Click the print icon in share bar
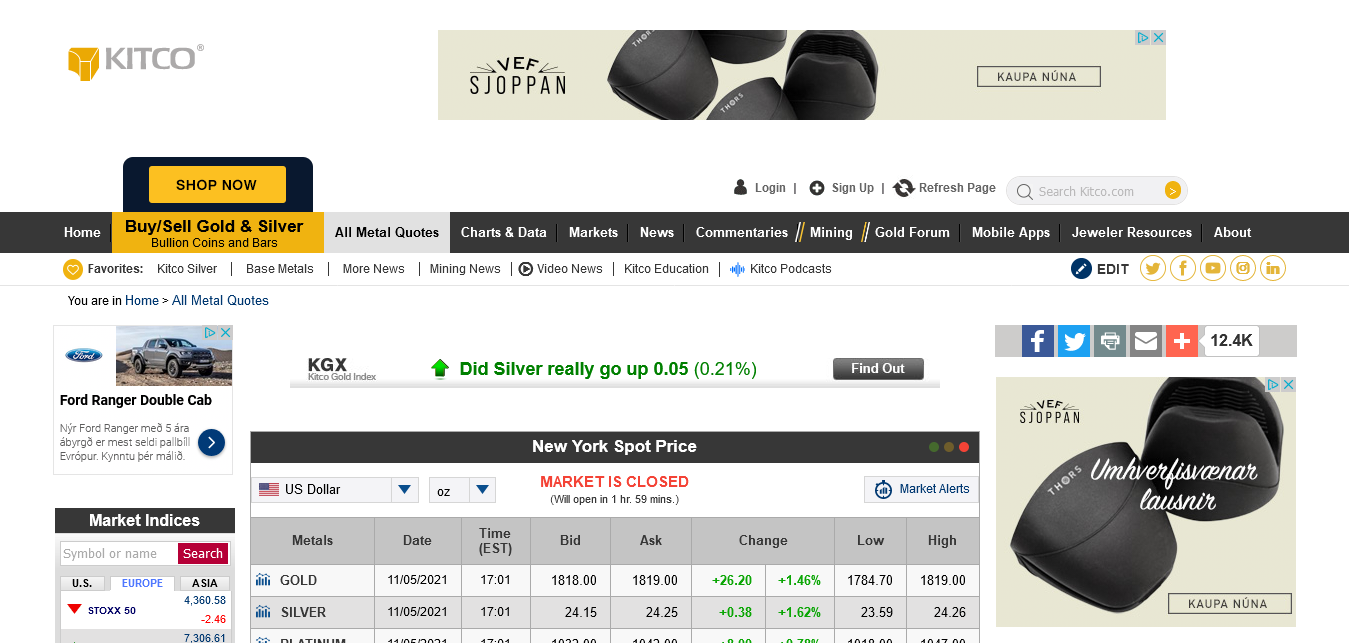 [x=1109, y=341]
